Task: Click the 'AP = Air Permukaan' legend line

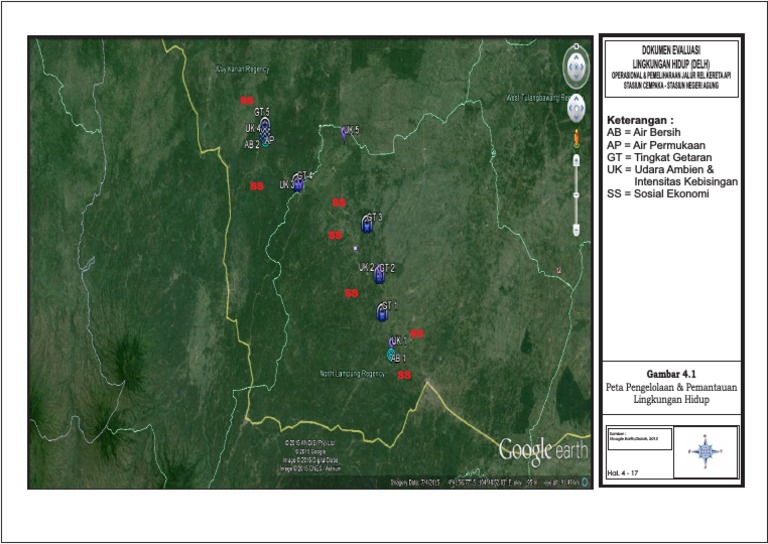Action: (656, 145)
